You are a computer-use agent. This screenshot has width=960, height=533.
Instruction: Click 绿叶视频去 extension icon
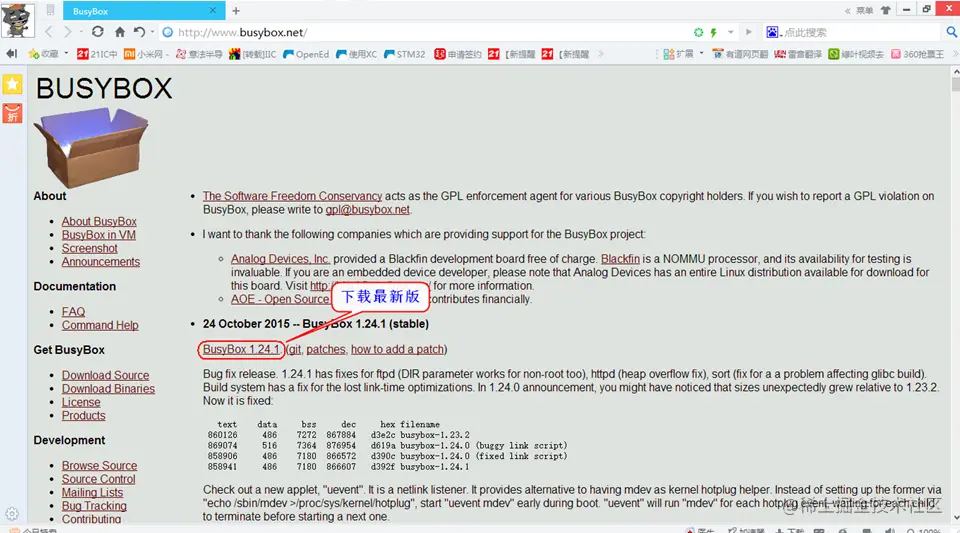pyautogui.click(x=856, y=54)
